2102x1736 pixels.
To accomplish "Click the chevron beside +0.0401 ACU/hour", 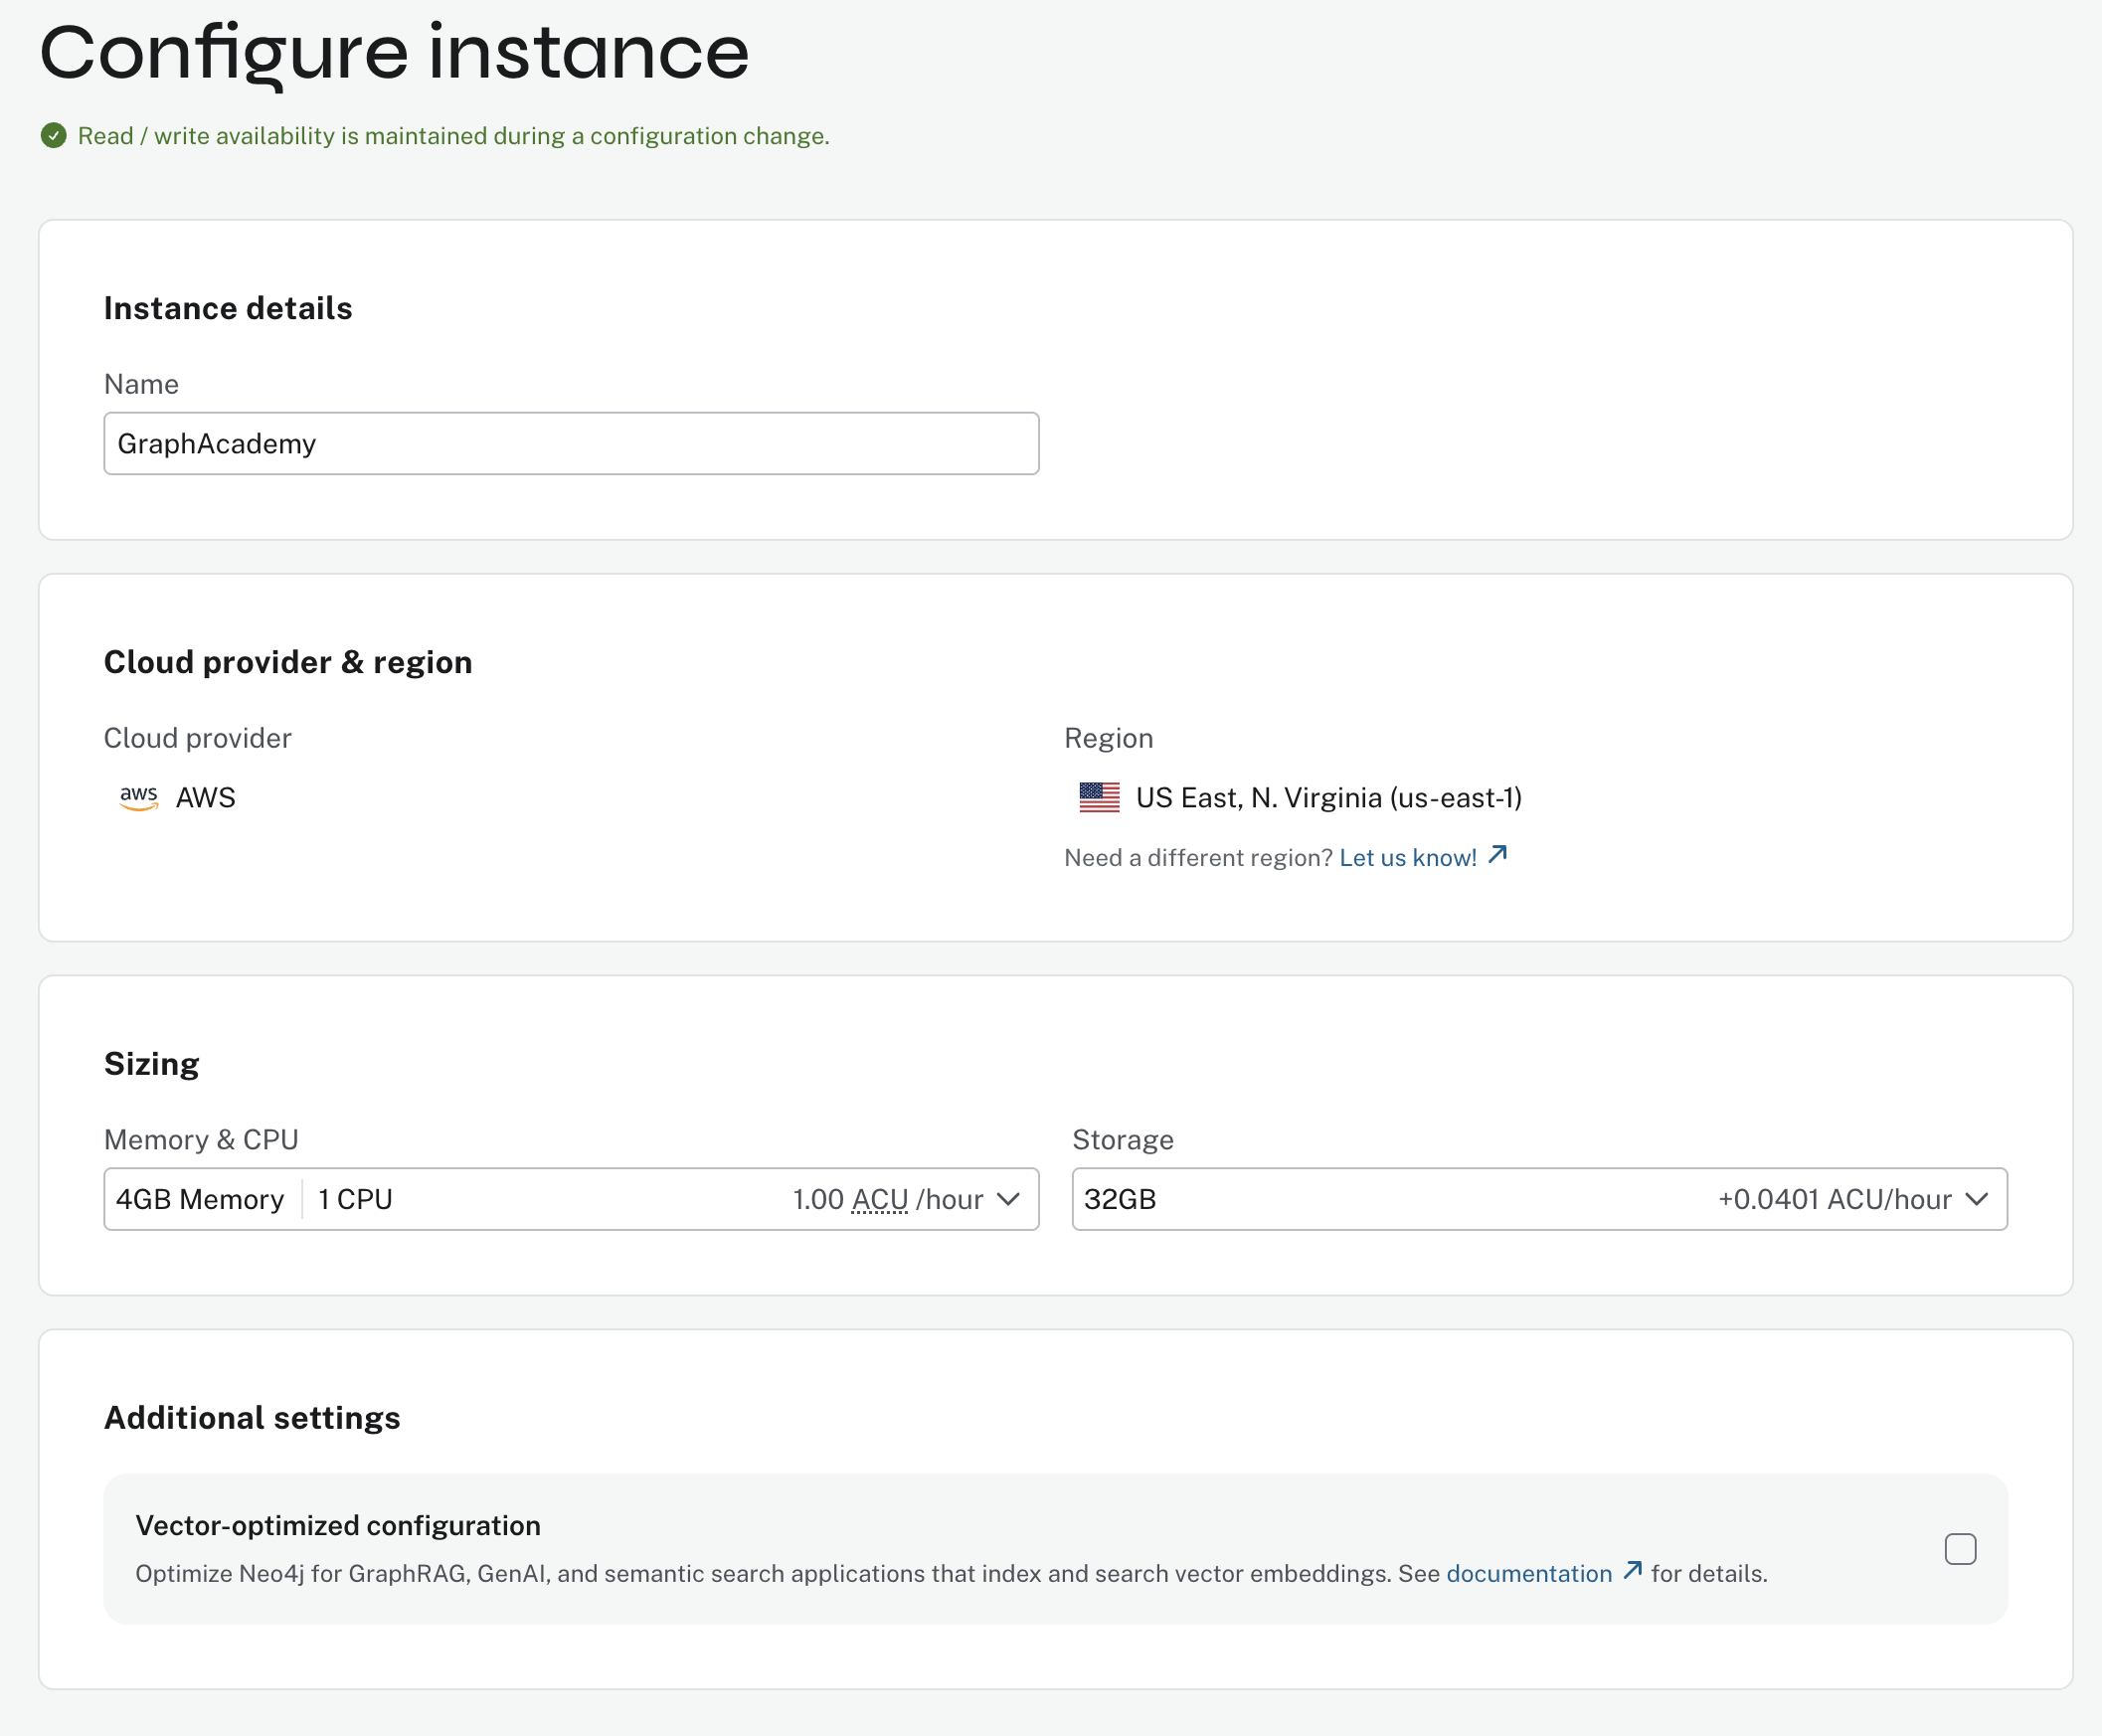I will tap(1977, 1199).
